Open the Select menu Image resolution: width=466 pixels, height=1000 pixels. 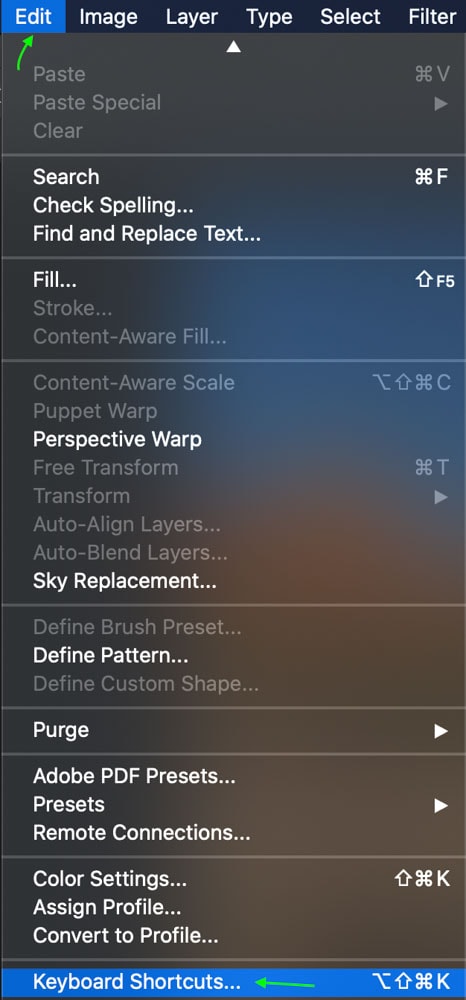[350, 17]
